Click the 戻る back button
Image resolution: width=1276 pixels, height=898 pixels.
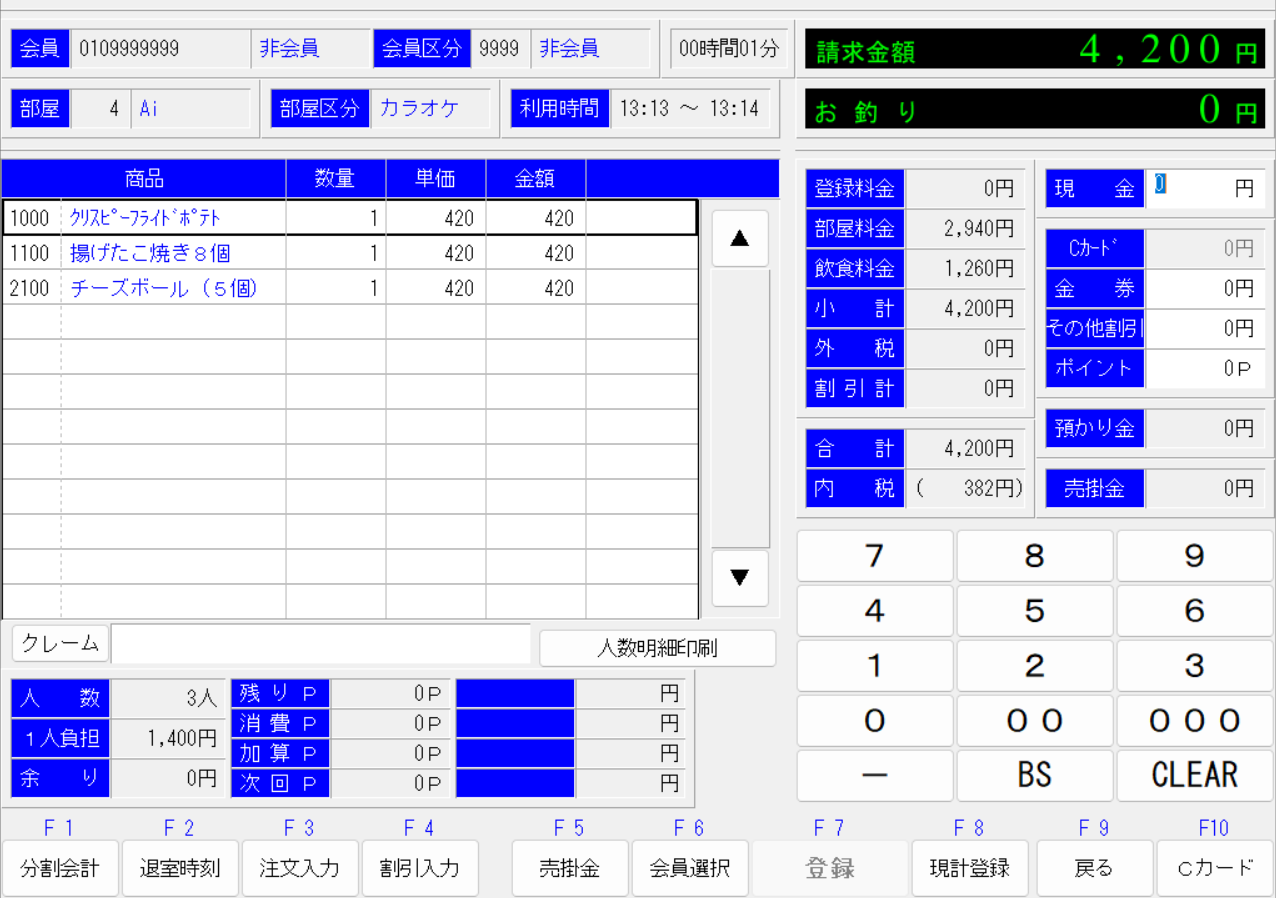1094,868
